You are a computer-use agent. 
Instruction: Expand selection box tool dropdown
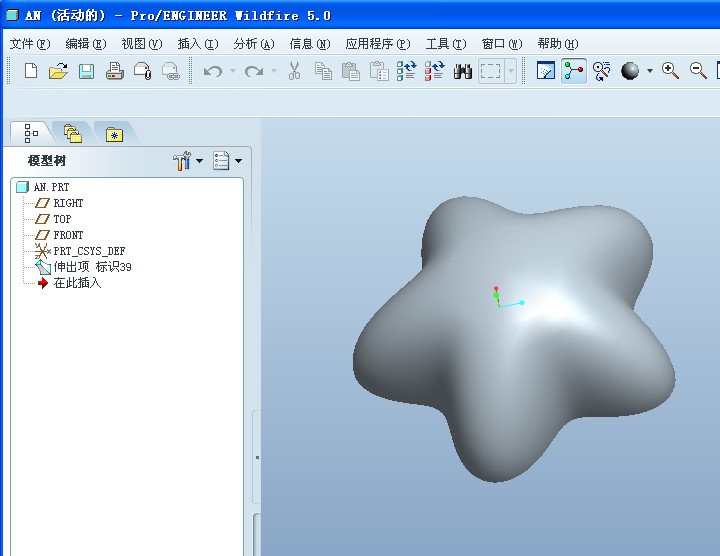tap(511, 71)
